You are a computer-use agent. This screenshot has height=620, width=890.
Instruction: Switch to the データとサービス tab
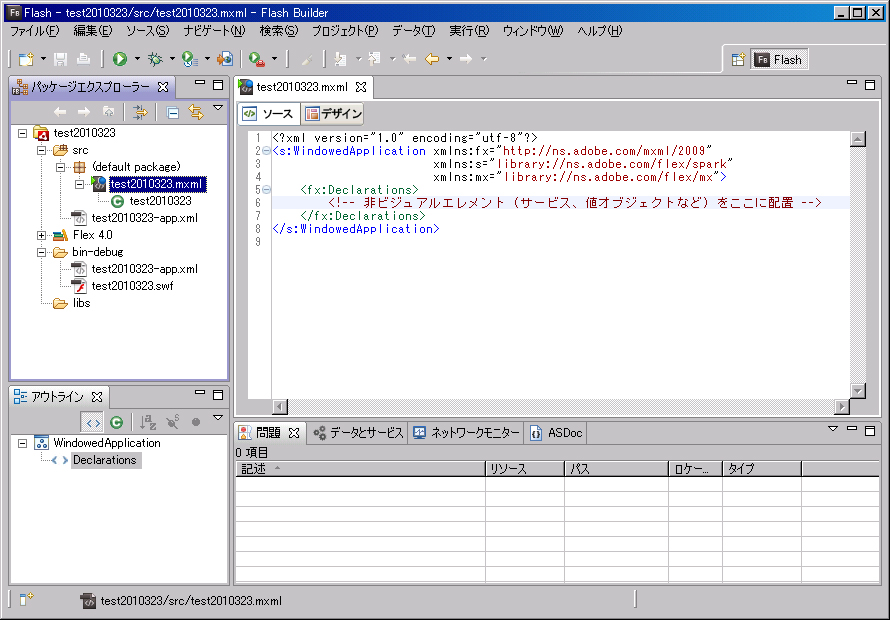[x=358, y=433]
